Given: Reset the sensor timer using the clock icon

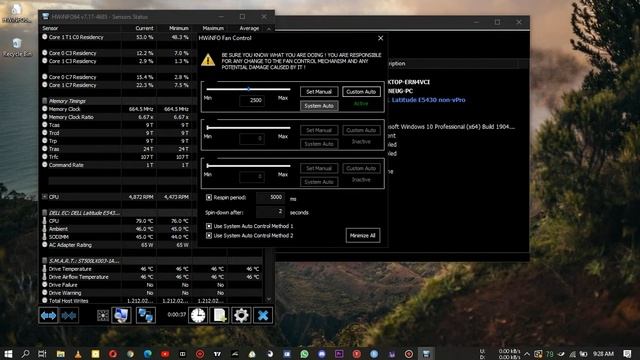Looking at the screenshot, I should click(x=198, y=316).
